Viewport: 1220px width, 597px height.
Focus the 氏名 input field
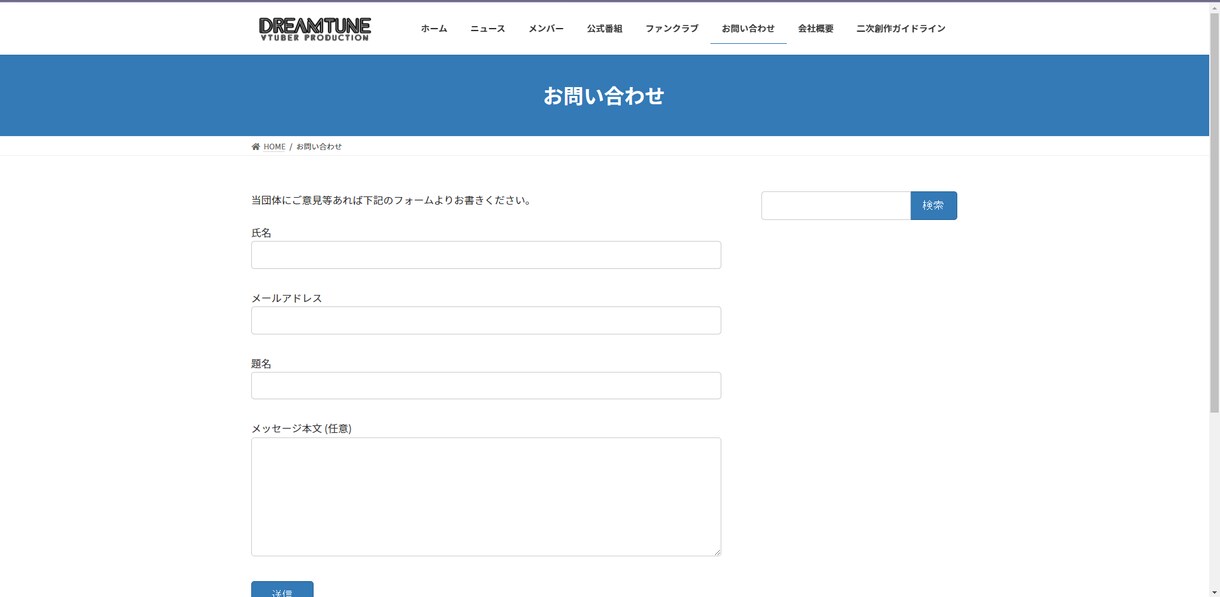486,255
